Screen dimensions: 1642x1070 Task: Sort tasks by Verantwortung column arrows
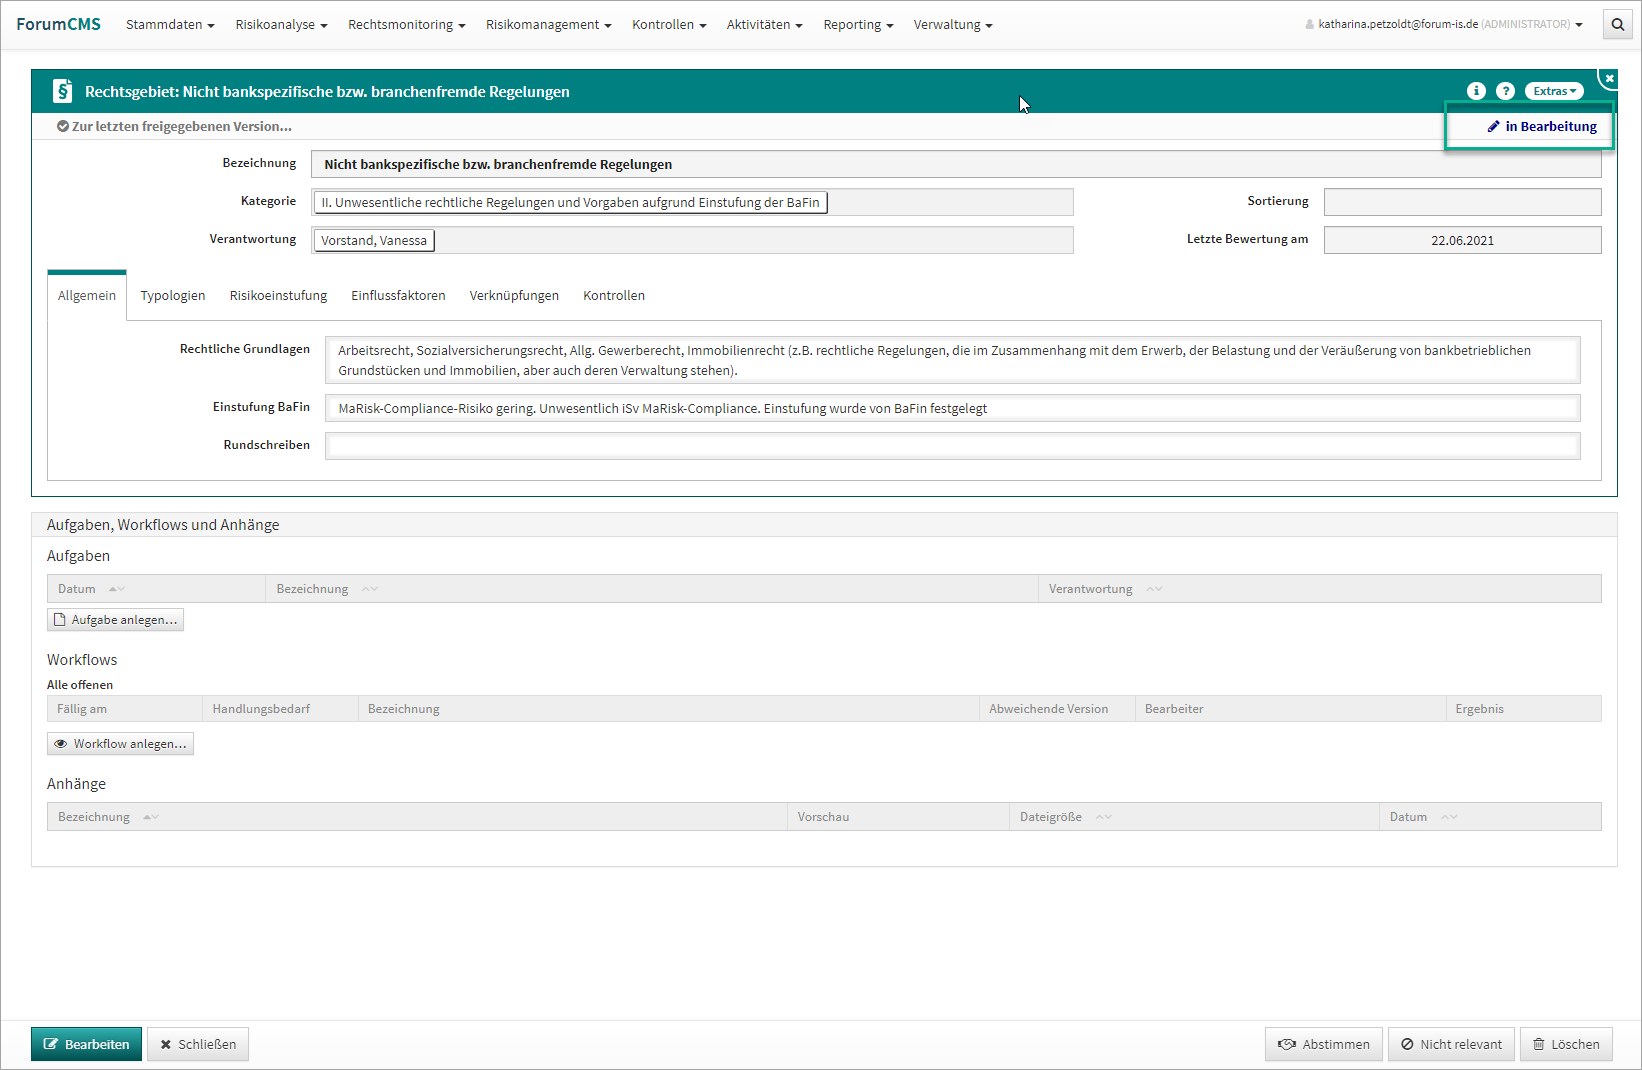(x=1154, y=589)
